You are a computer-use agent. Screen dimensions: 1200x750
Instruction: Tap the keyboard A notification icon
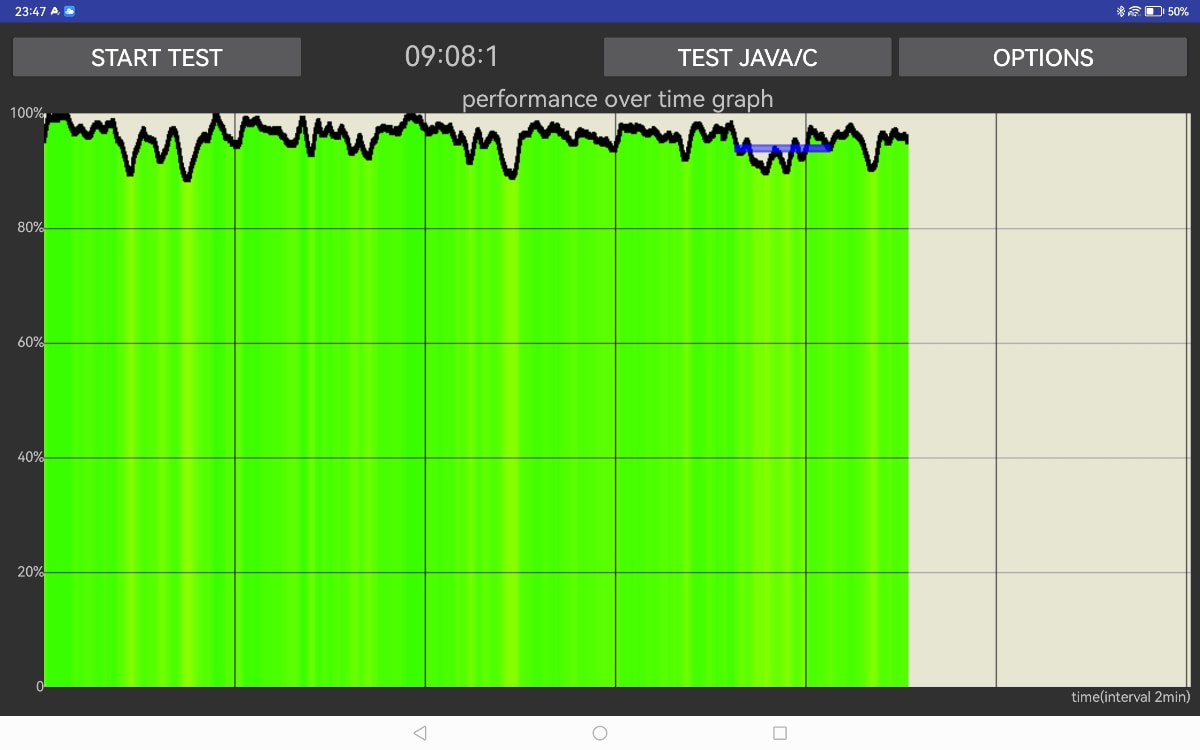(54, 11)
